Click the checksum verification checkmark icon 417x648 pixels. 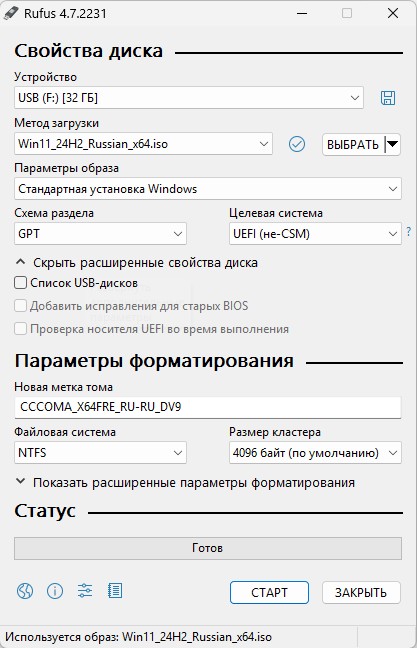coord(297,144)
